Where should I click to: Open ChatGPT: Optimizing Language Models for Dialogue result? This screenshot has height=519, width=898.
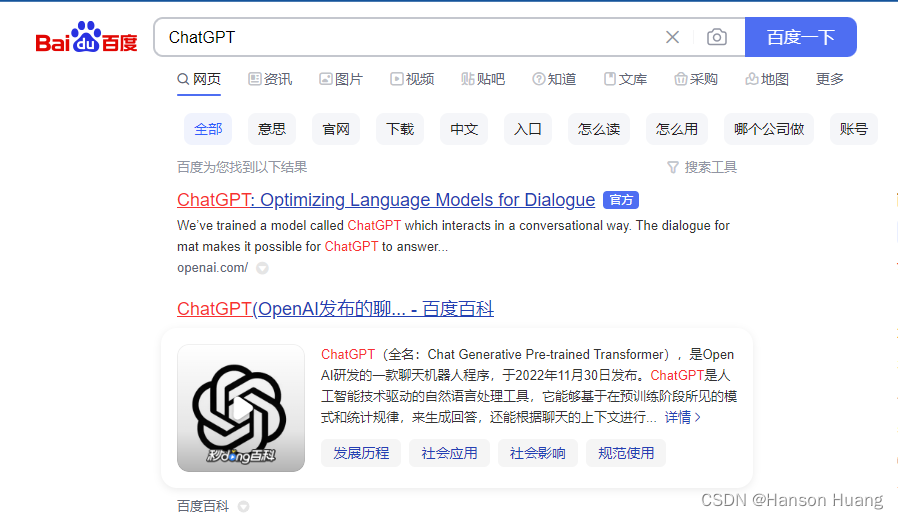coord(386,200)
